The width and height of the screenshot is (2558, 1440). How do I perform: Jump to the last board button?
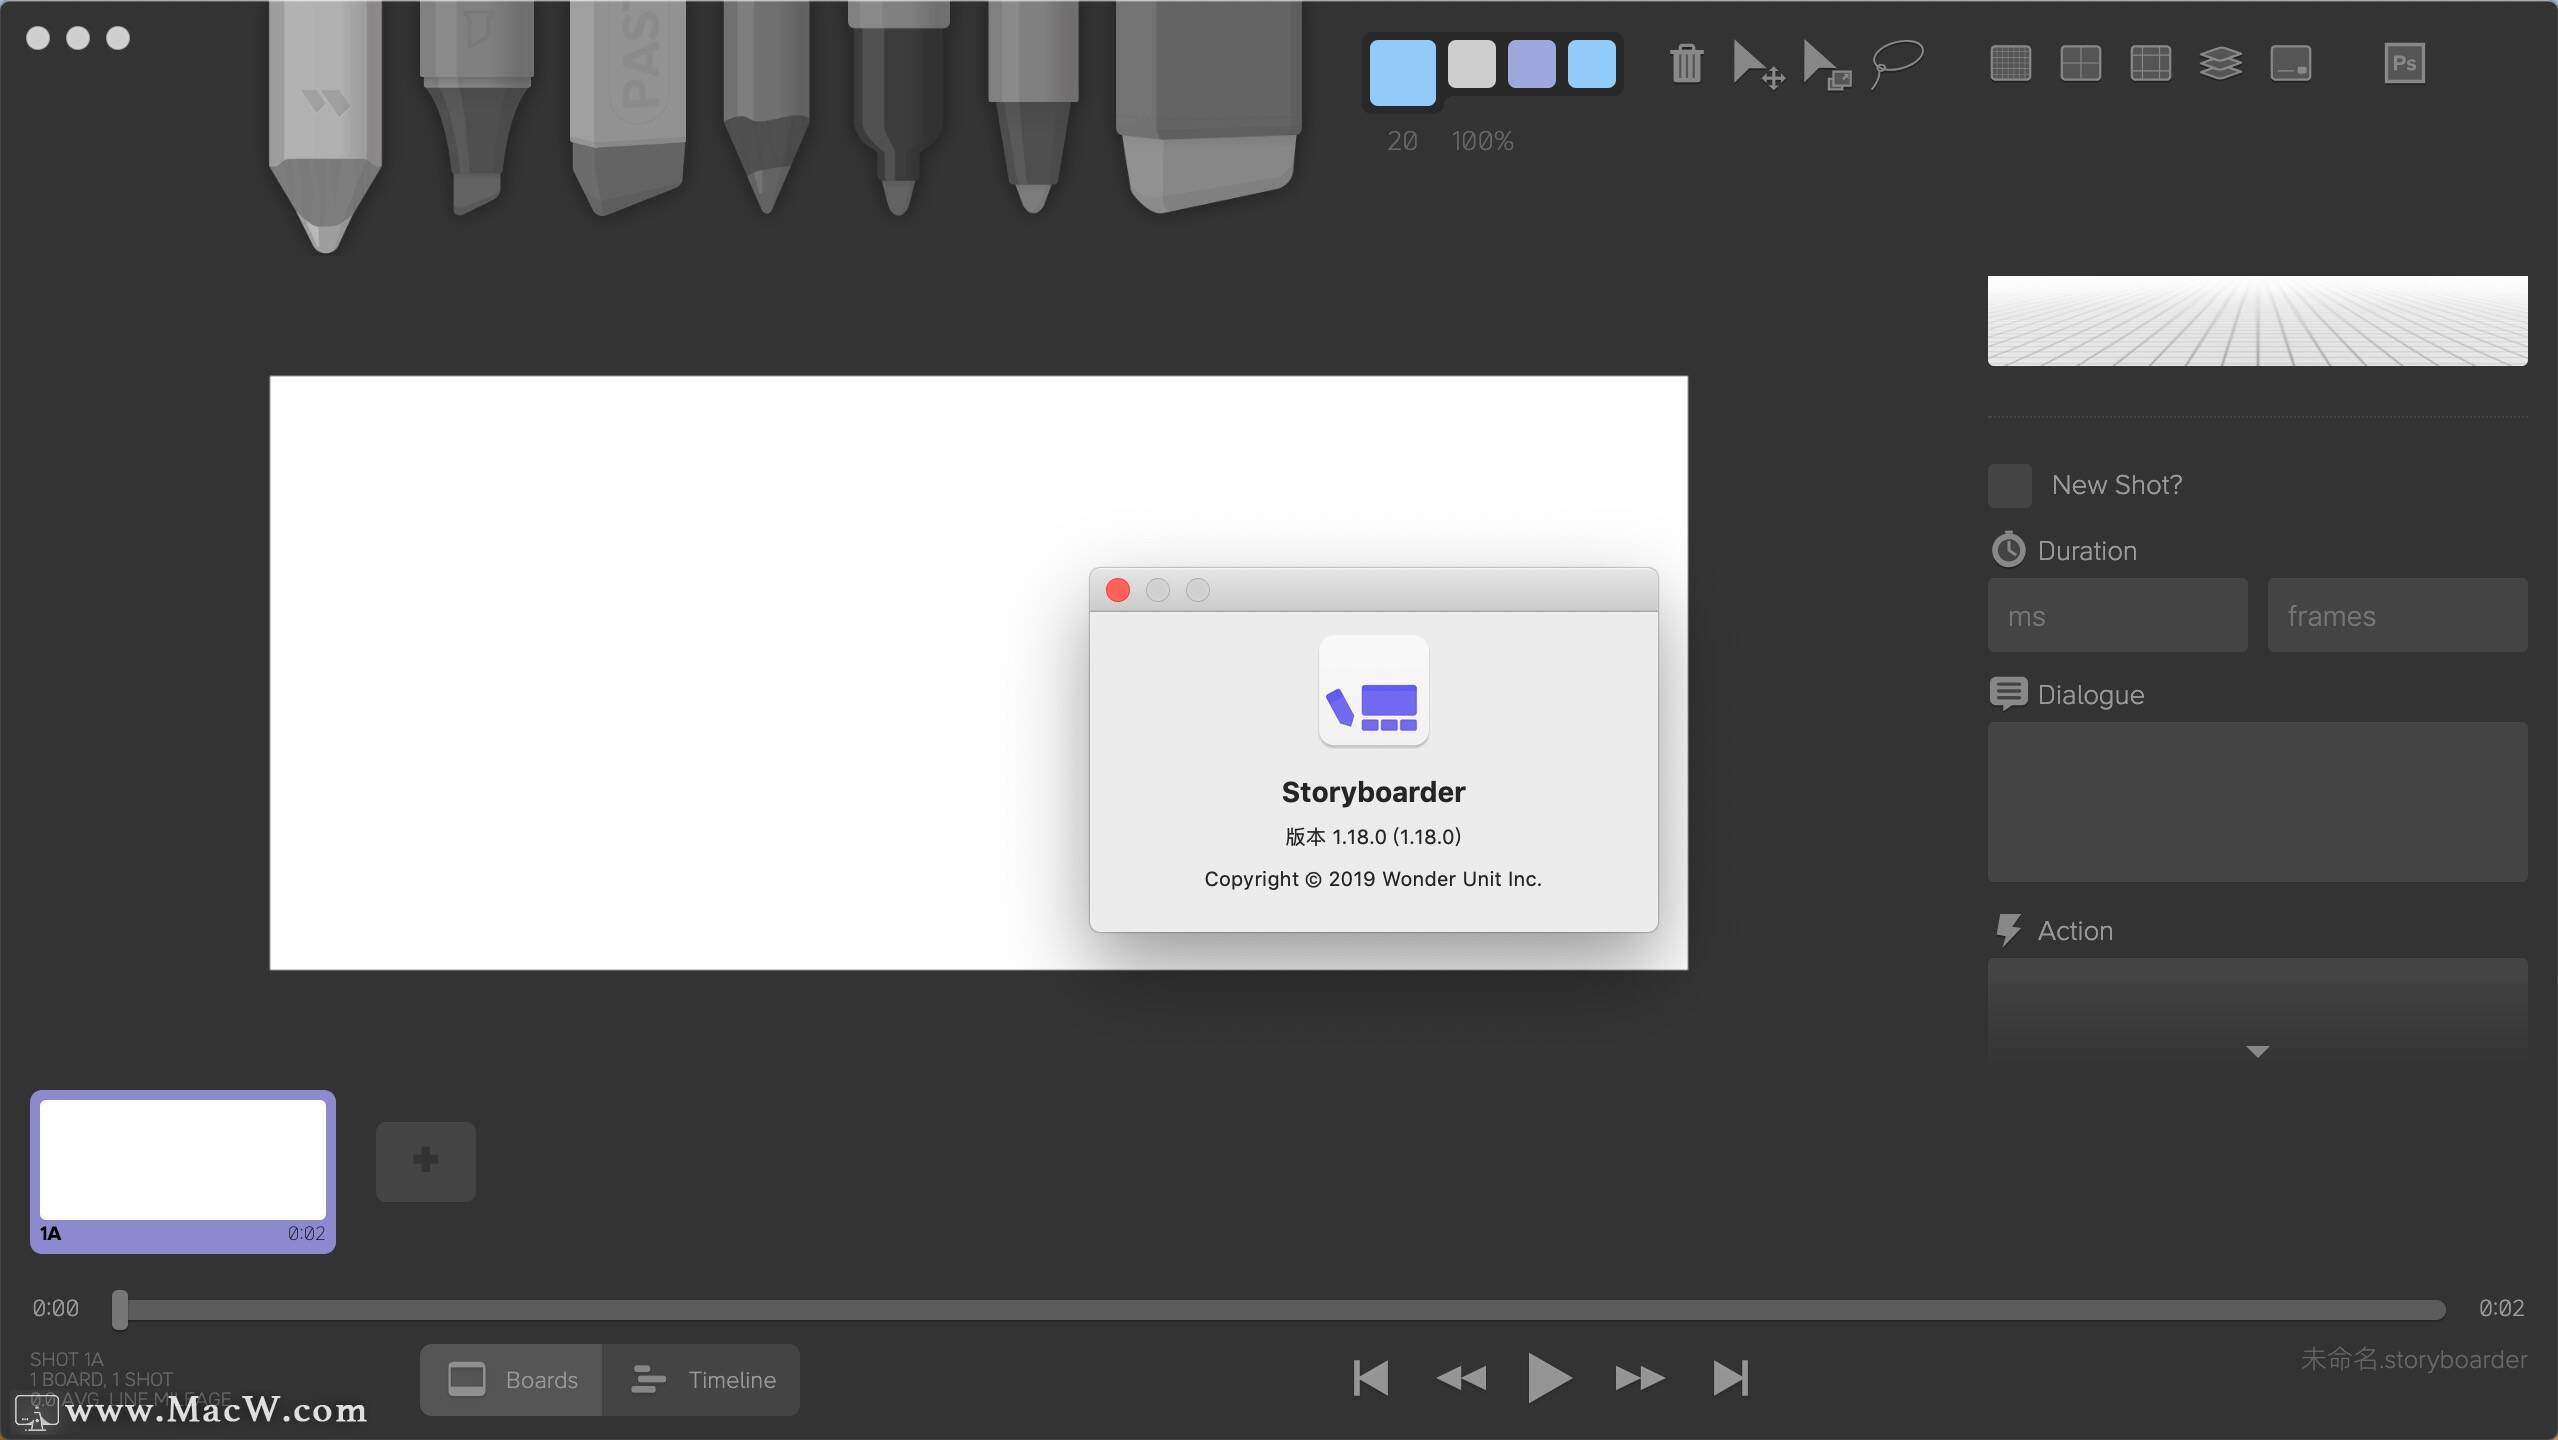(x=1730, y=1378)
